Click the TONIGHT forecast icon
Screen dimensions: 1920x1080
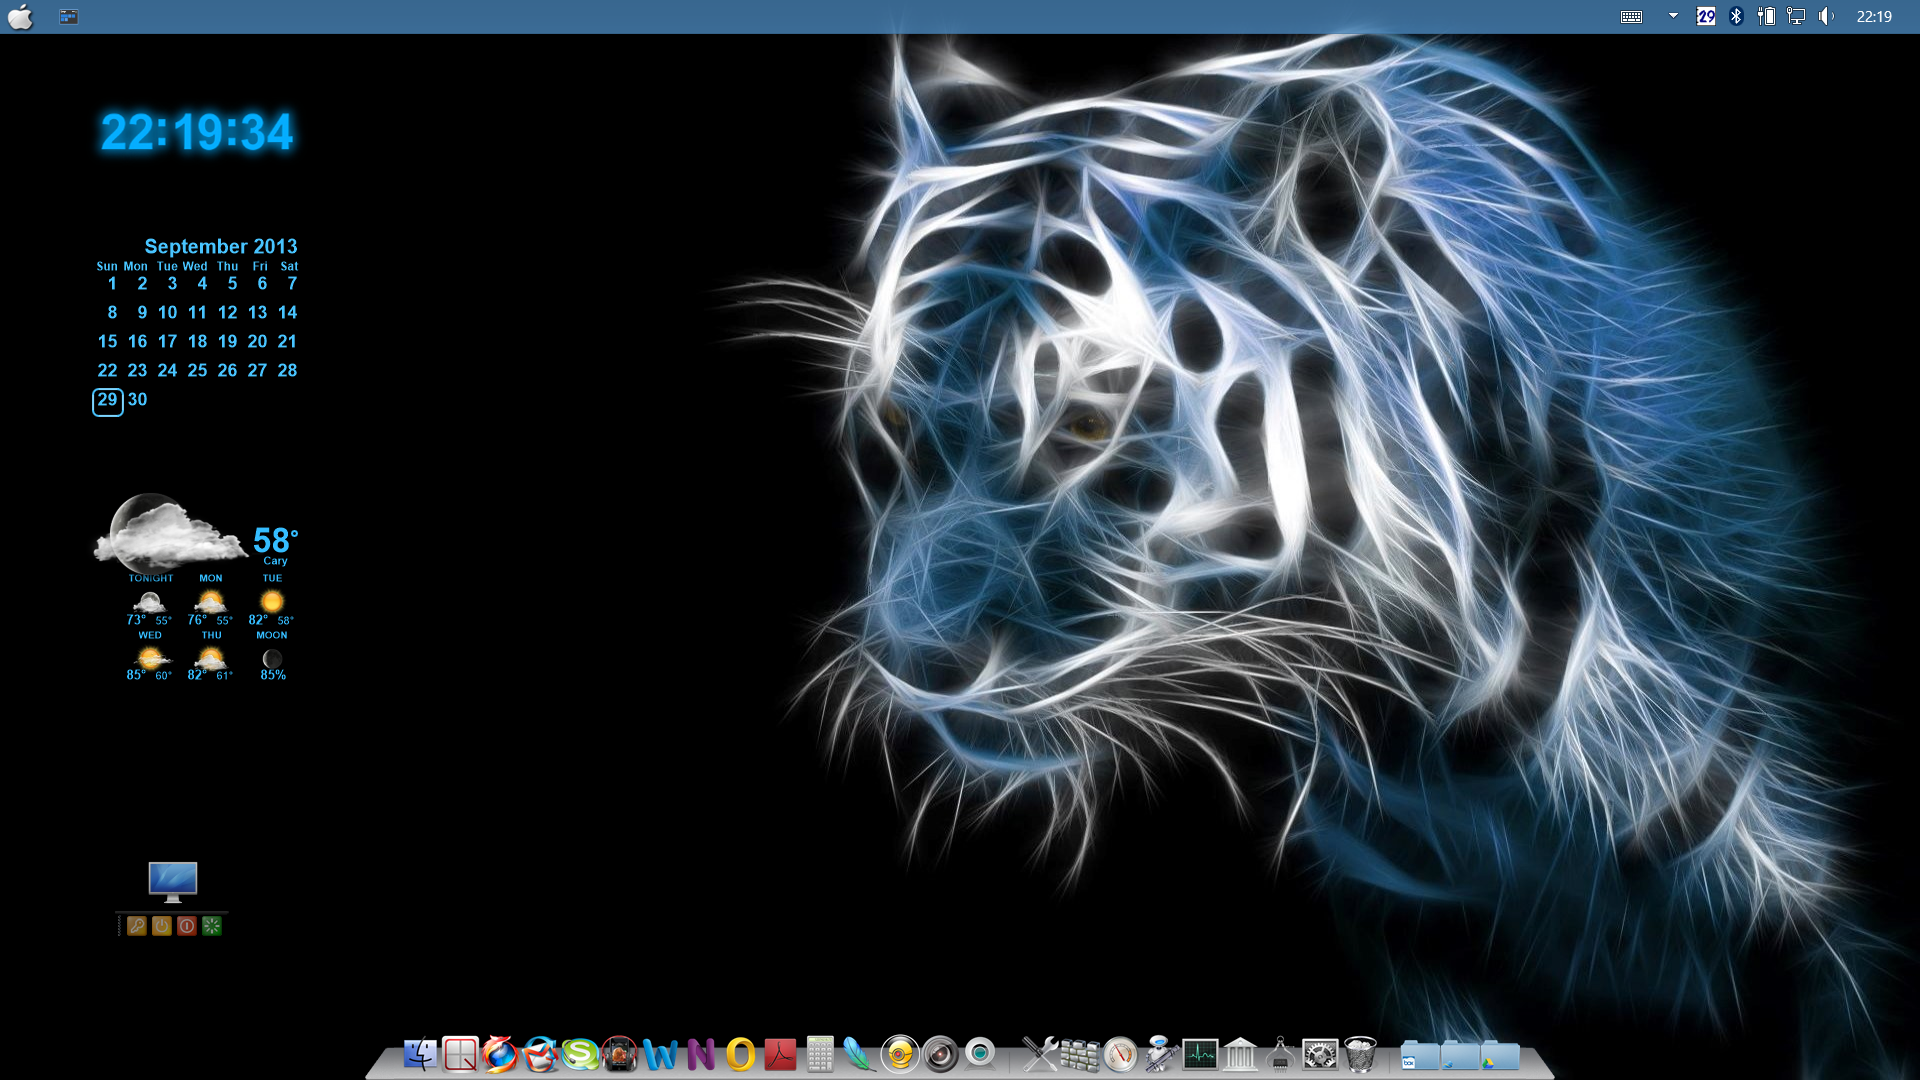tap(149, 602)
